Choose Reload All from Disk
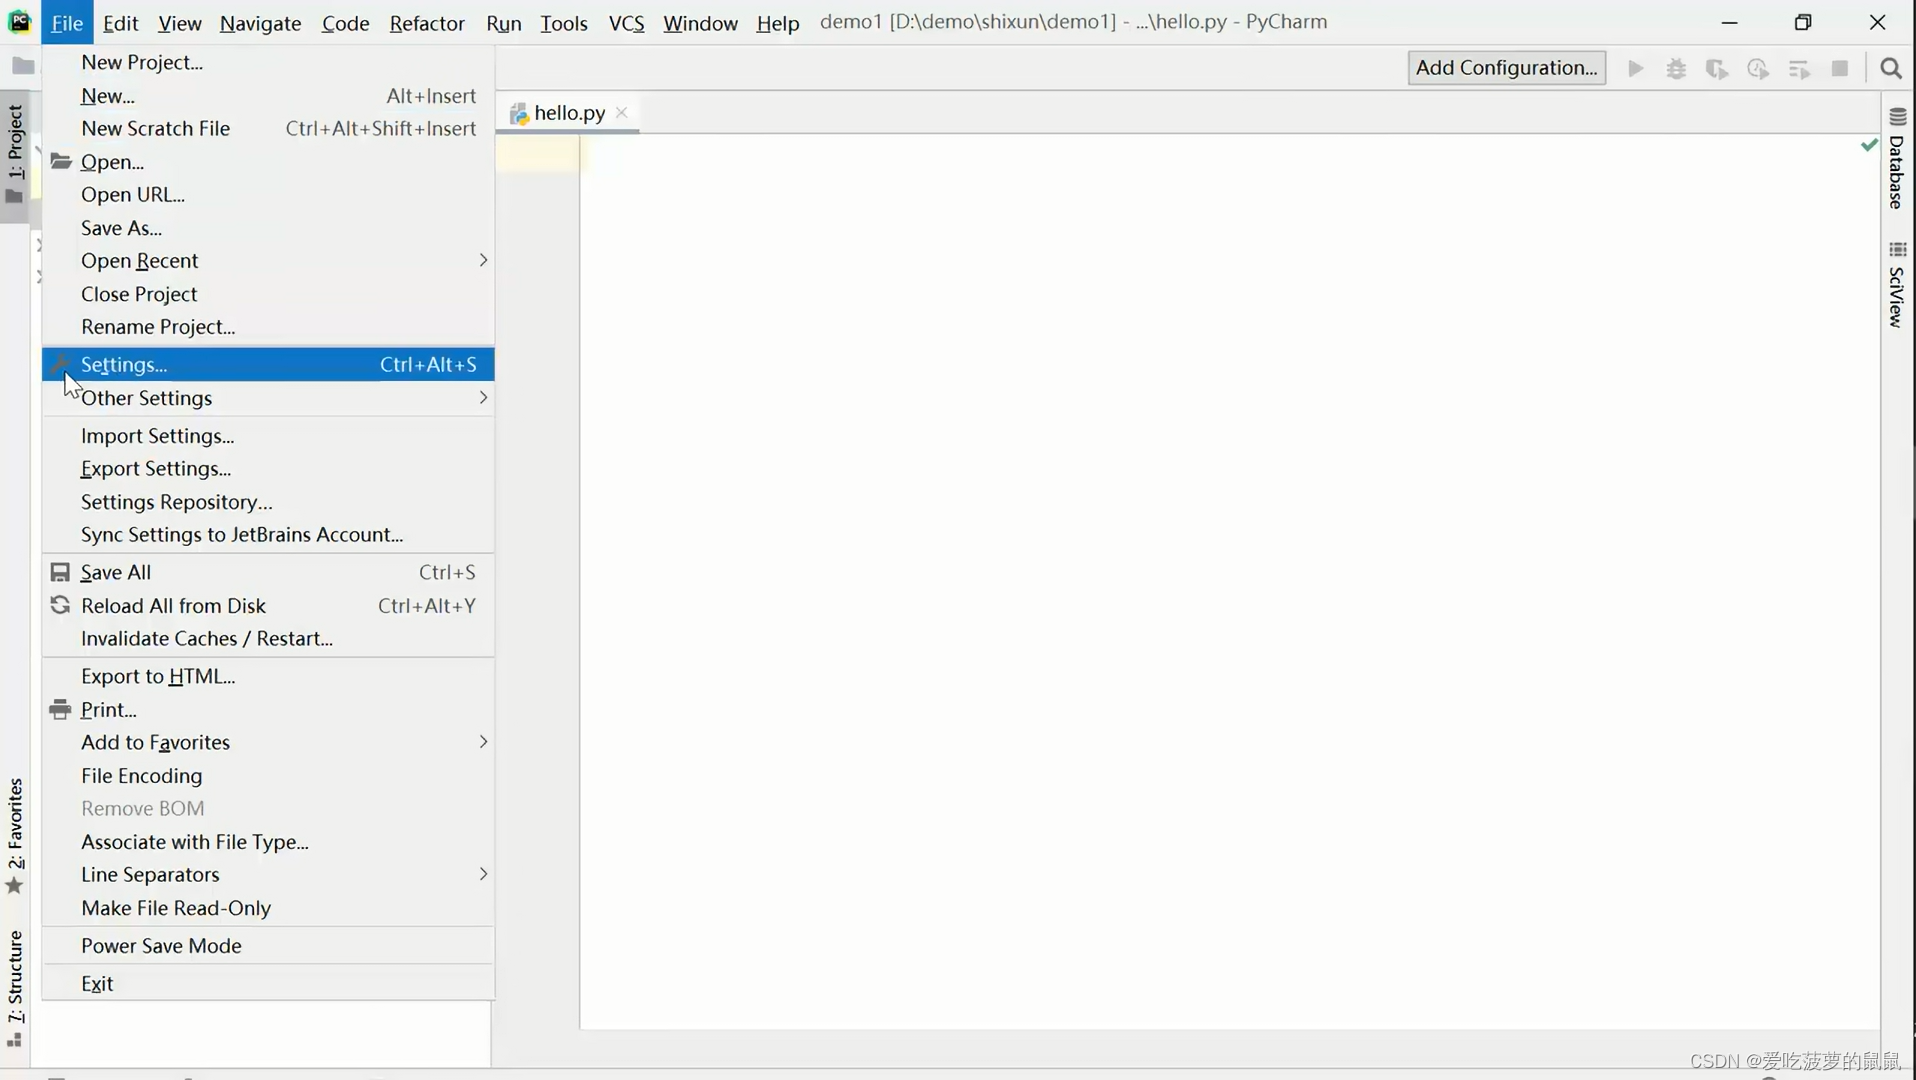Screen dimensions: 1916x1080 click(x=268, y=606)
